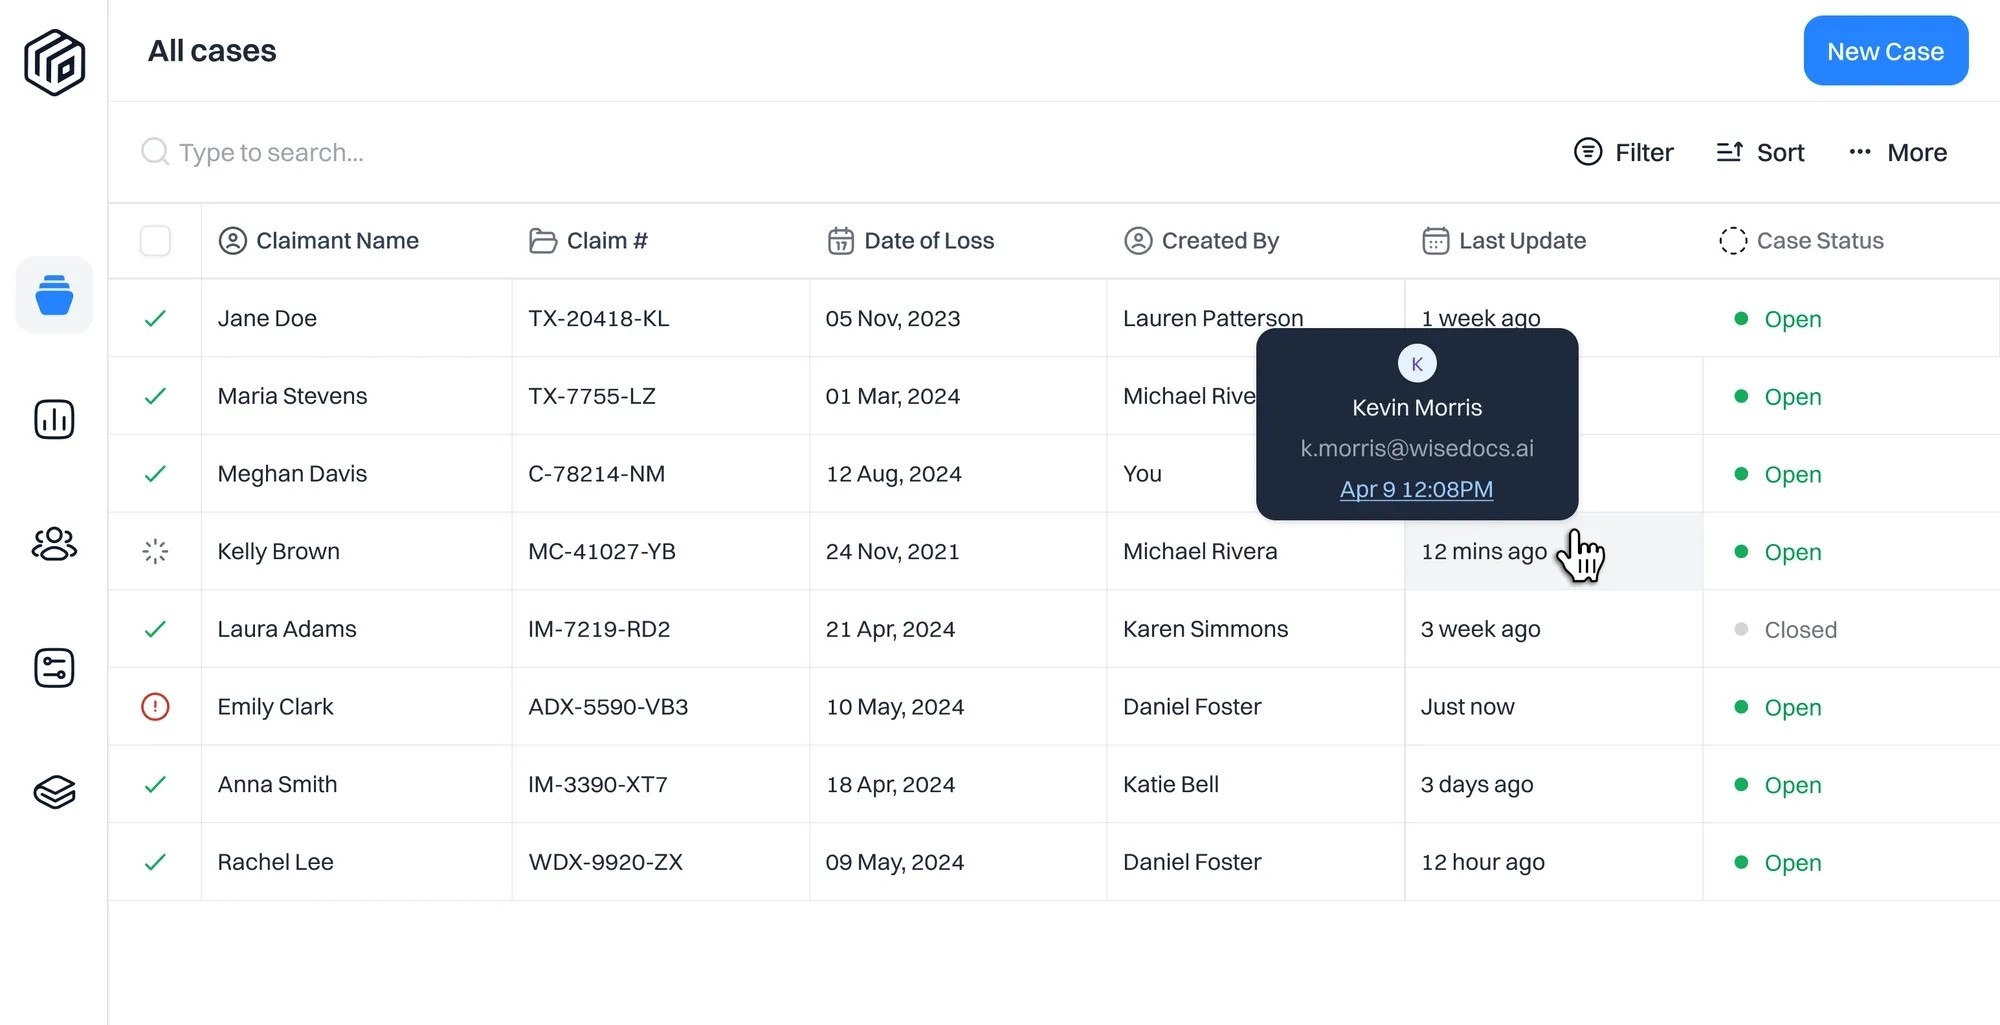The width and height of the screenshot is (2000, 1025).
Task: Click the k.morris@wisedocs.ai email
Action: (x=1417, y=448)
